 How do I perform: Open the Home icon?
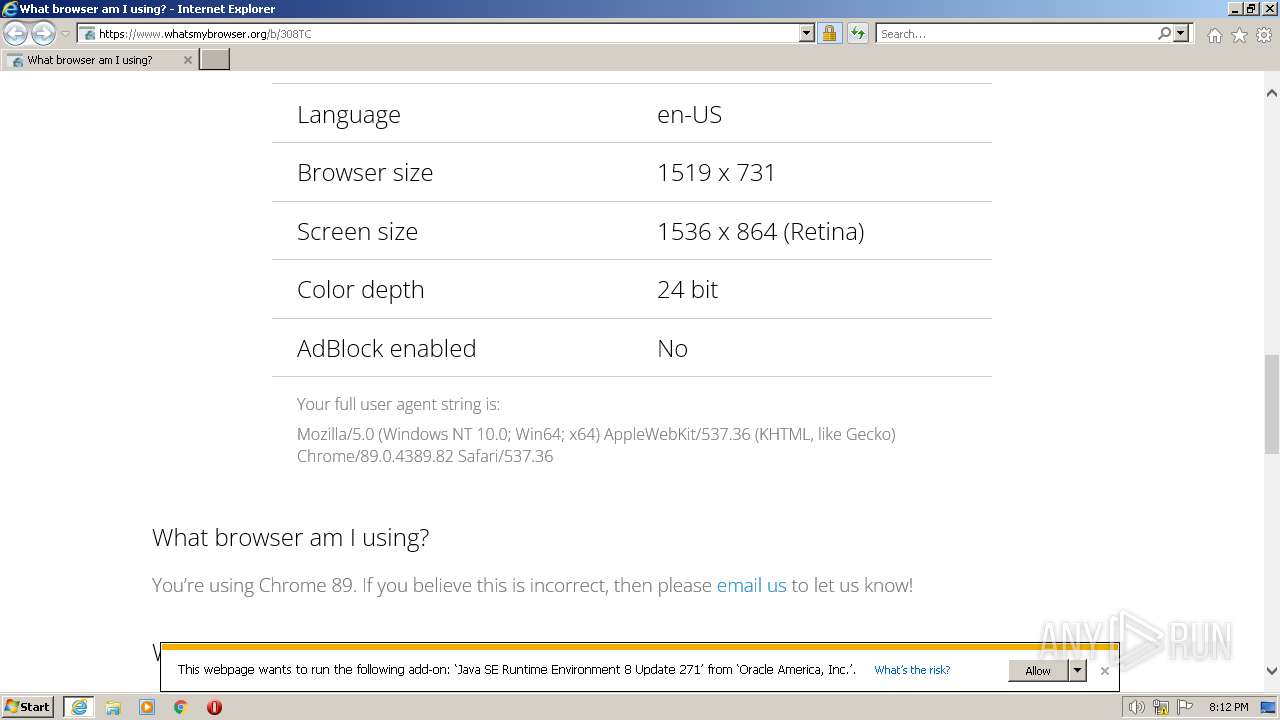1214,35
